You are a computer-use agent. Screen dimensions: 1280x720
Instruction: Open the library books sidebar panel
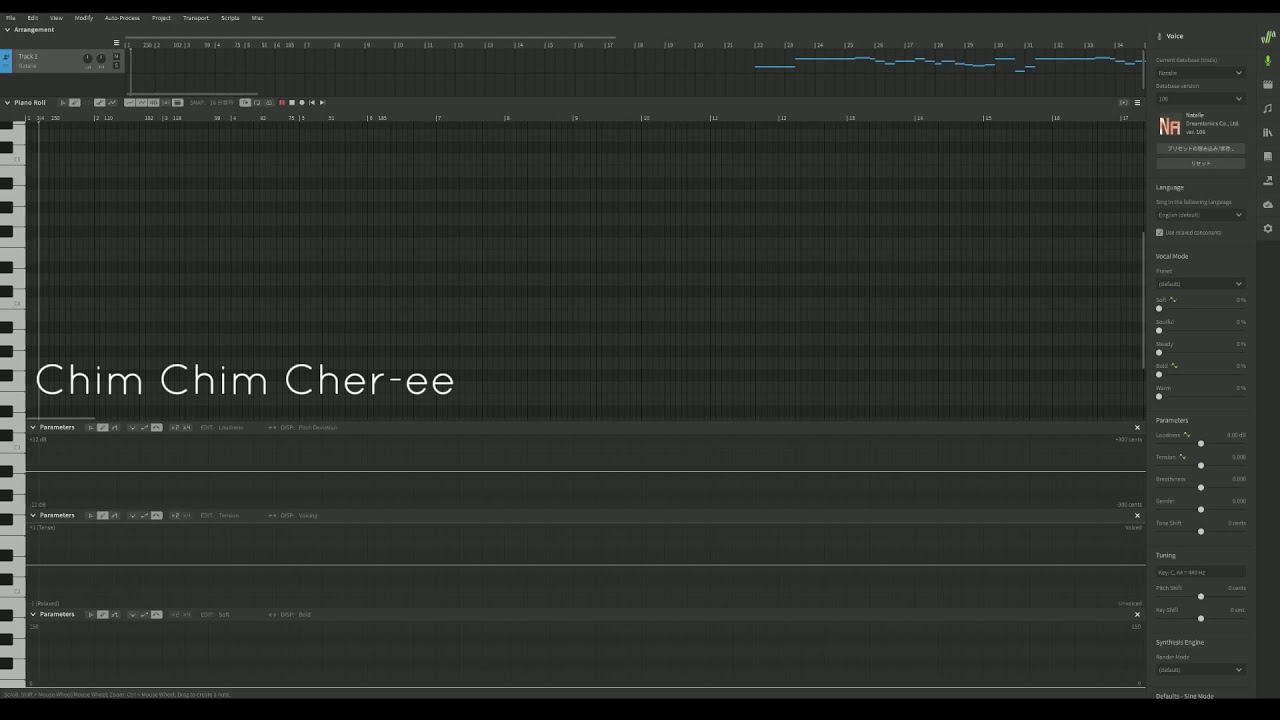pos(1268,132)
